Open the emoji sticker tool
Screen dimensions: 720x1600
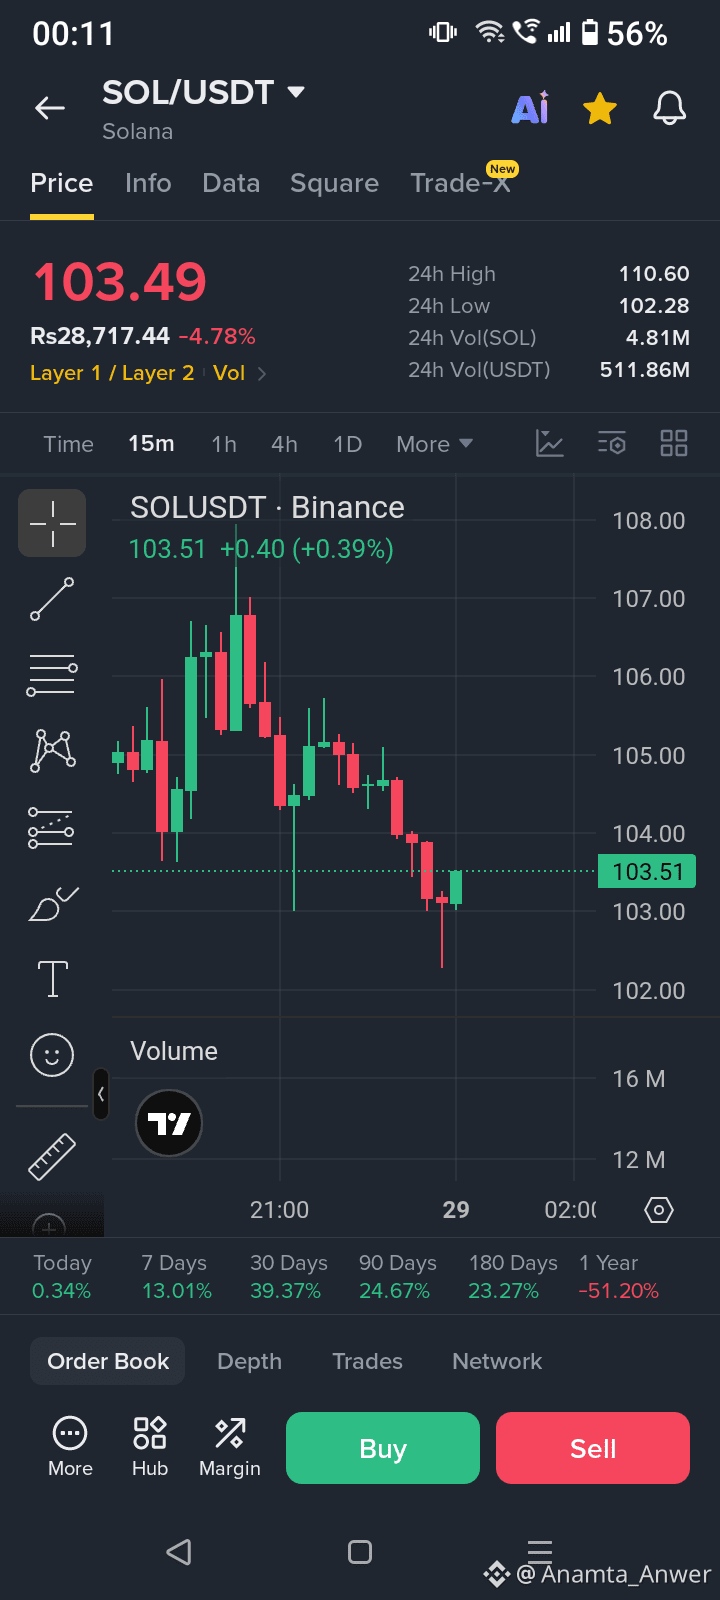(52, 1055)
